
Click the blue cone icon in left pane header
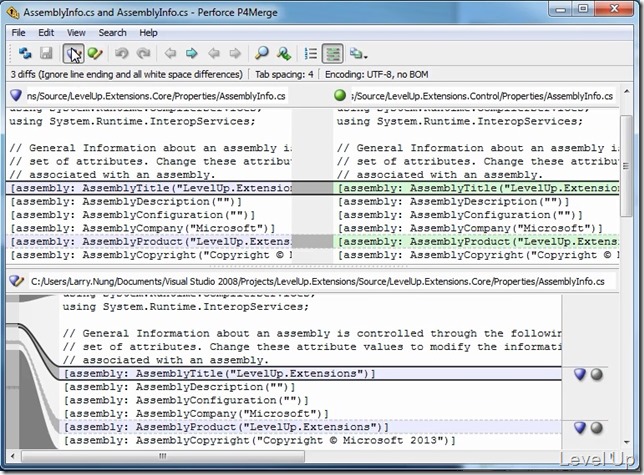coord(16,96)
